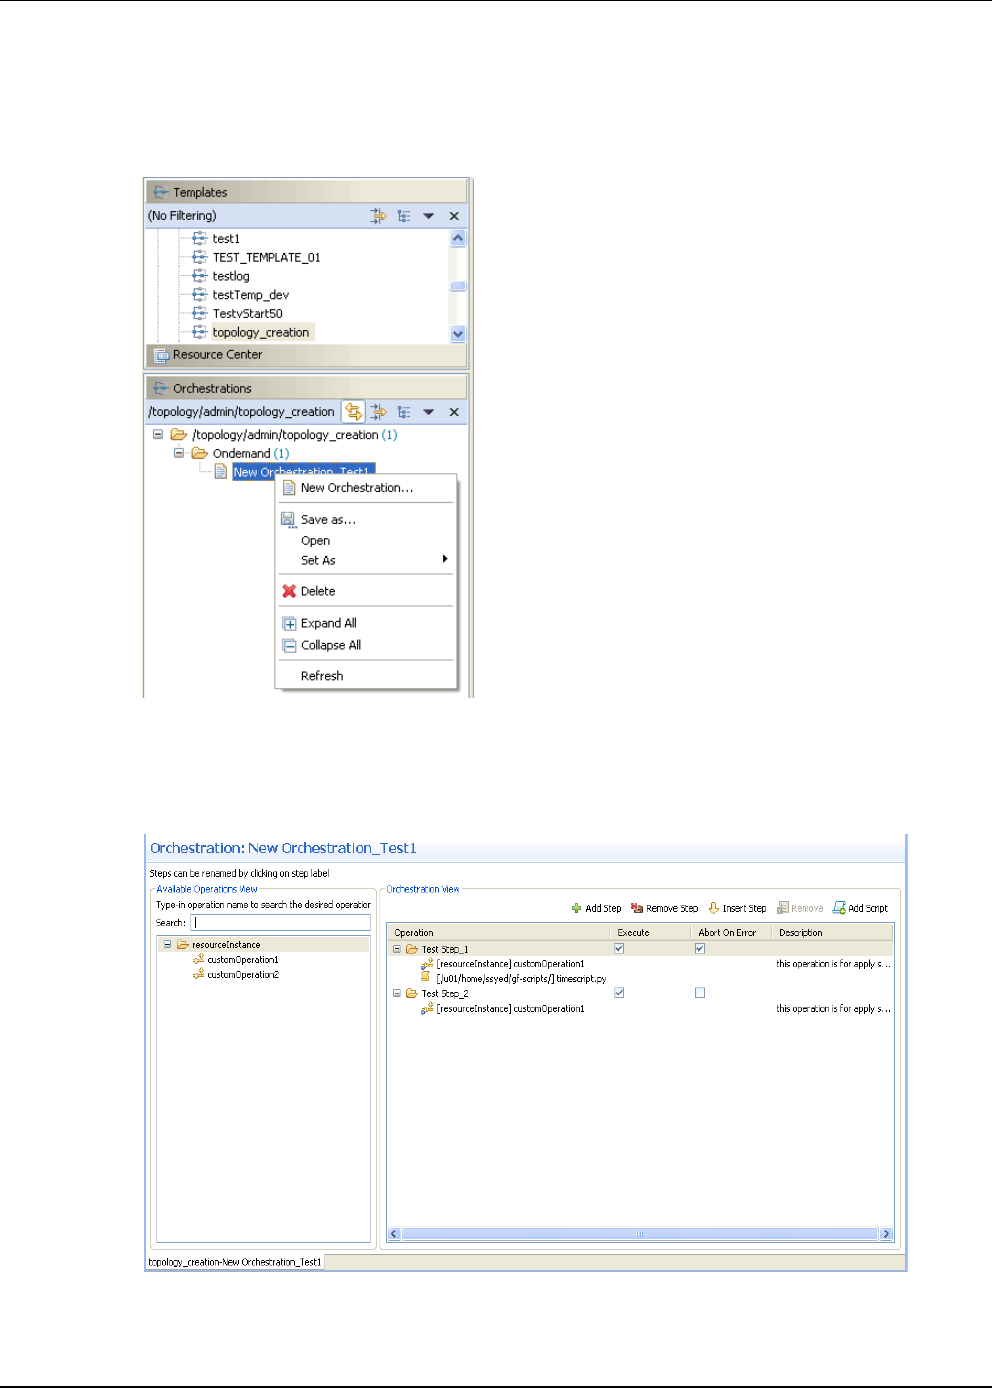Close the Orchestrations path bar

[x=454, y=412]
